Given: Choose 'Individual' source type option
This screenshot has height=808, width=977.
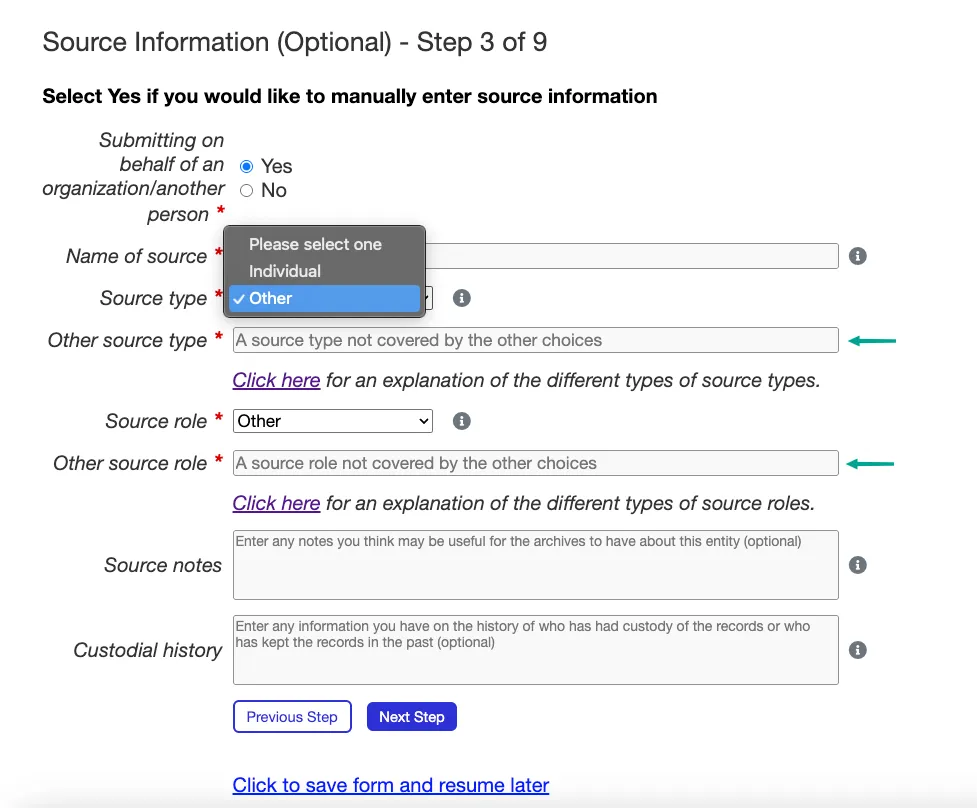Looking at the screenshot, I should pos(324,271).
